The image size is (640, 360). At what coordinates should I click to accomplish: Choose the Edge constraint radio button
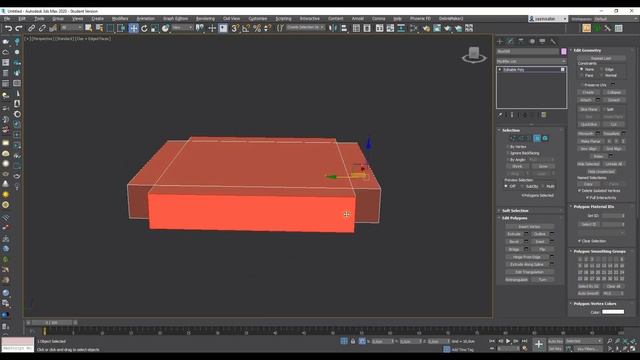tap(602, 69)
